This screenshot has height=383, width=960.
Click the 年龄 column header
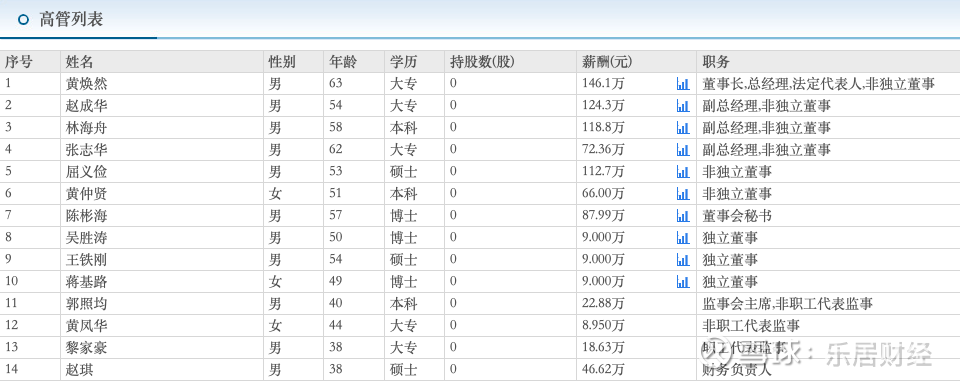[342, 62]
